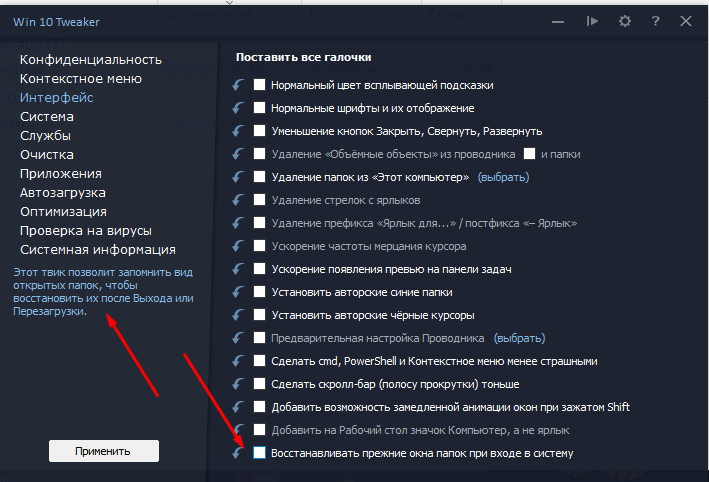Open Win 10 Tweaker settings gear
This screenshot has width=709, height=482.
point(624,21)
